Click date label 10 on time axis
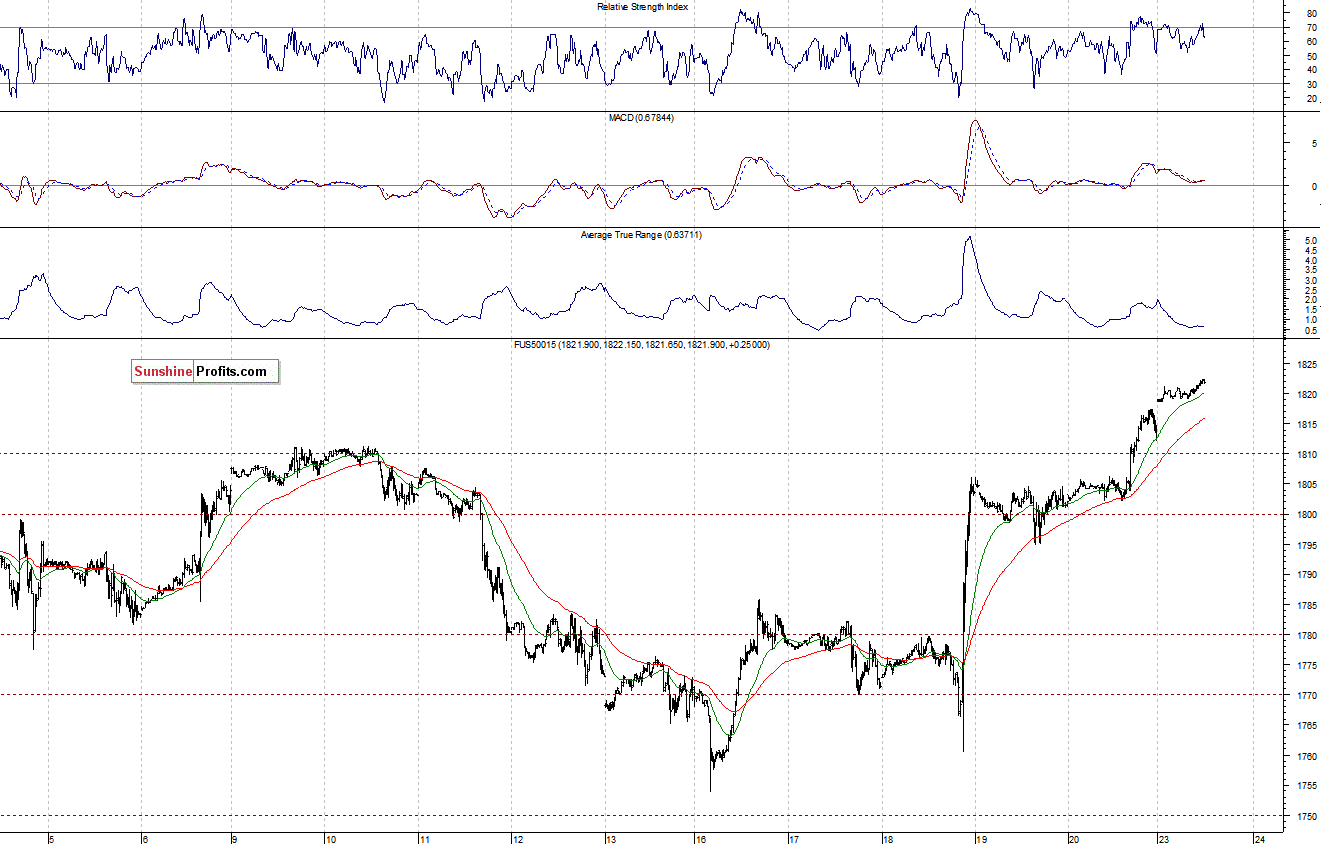This screenshot has width=1321, height=844. (x=331, y=839)
